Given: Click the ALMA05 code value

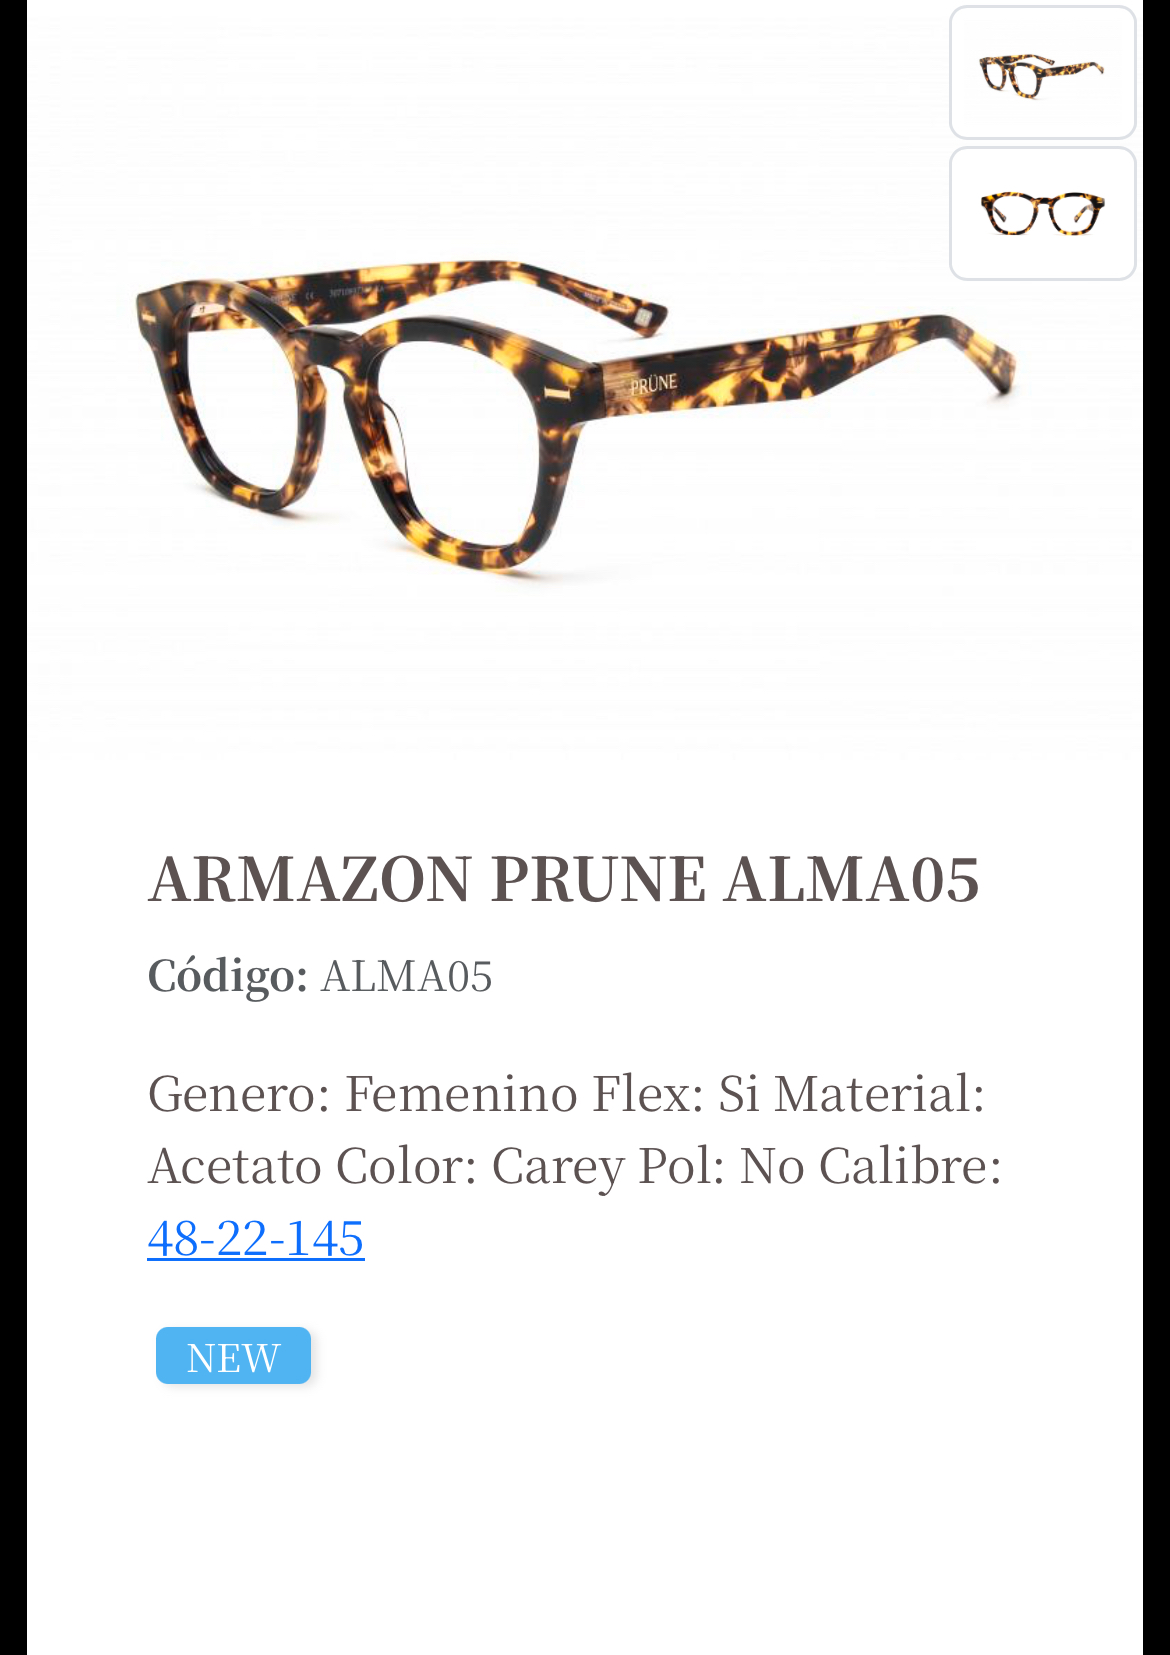Looking at the screenshot, I should coord(407,976).
